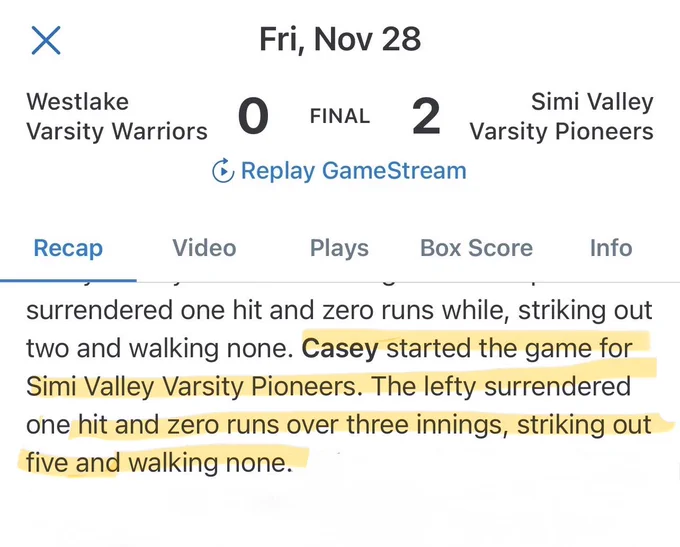Tap the FINAL game status label
The width and height of the screenshot is (680, 547).
[x=340, y=116]
